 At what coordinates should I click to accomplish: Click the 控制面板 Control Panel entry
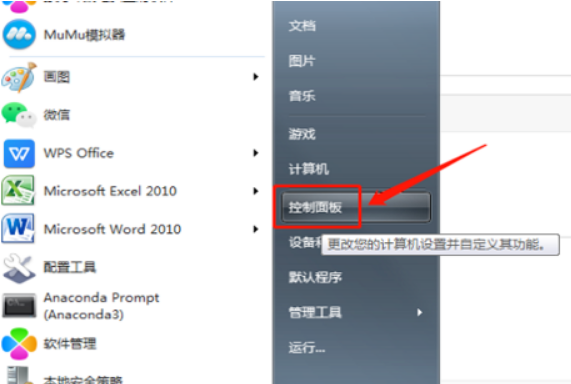(x=356, y=207)
